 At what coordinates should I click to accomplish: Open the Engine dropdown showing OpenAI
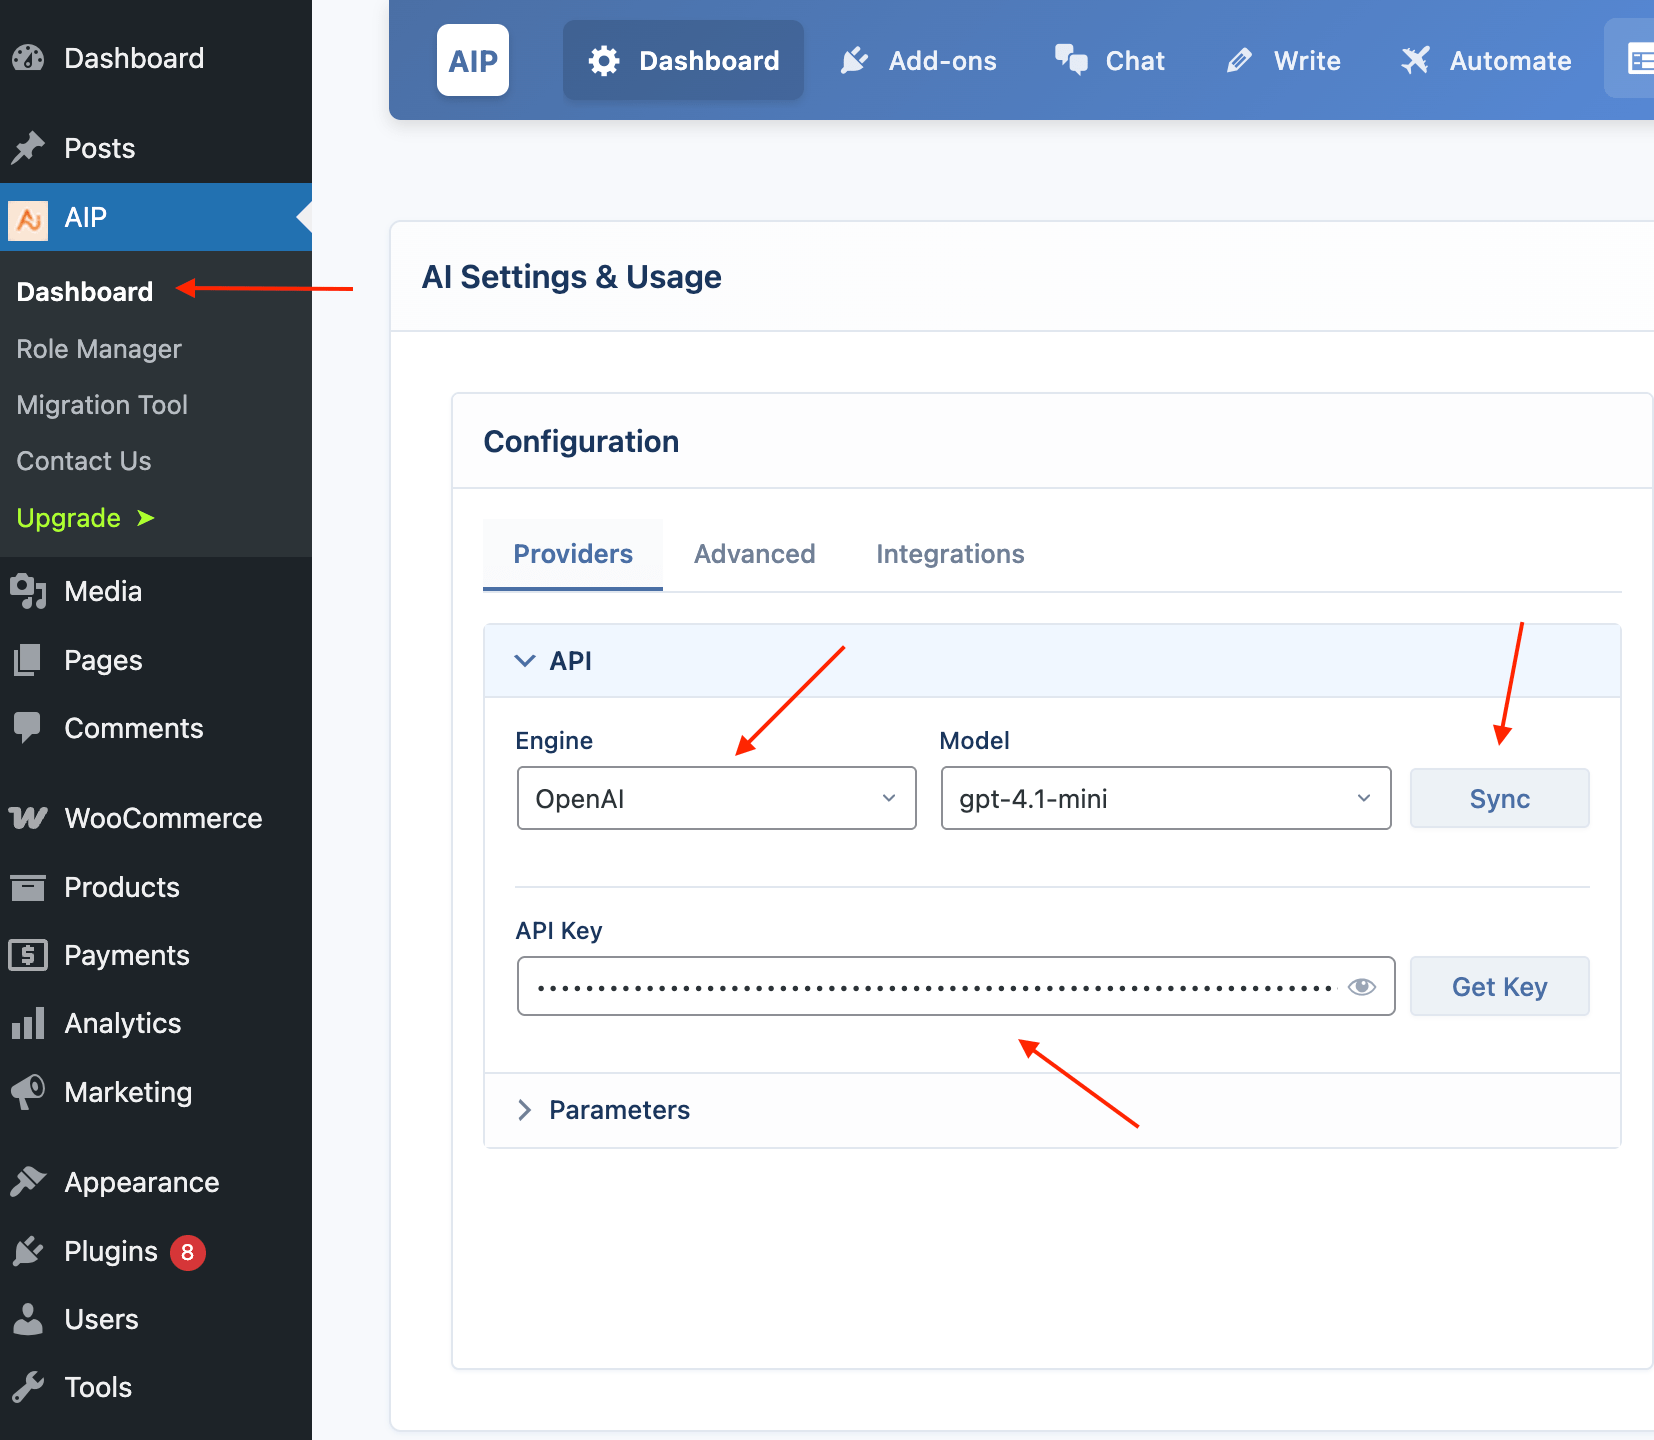717,798
